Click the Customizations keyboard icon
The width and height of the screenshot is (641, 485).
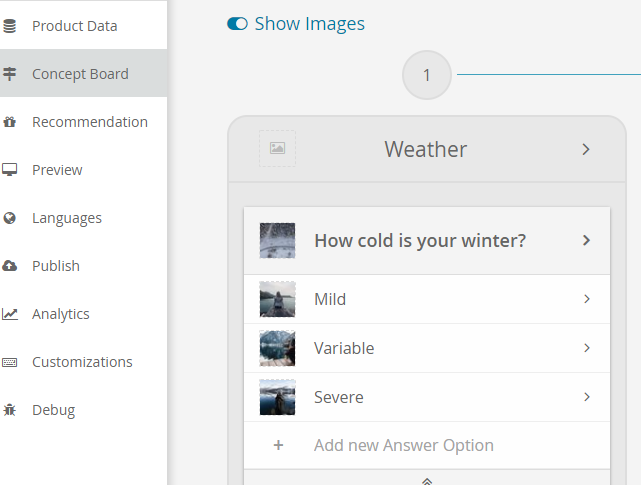coord(10,362)
